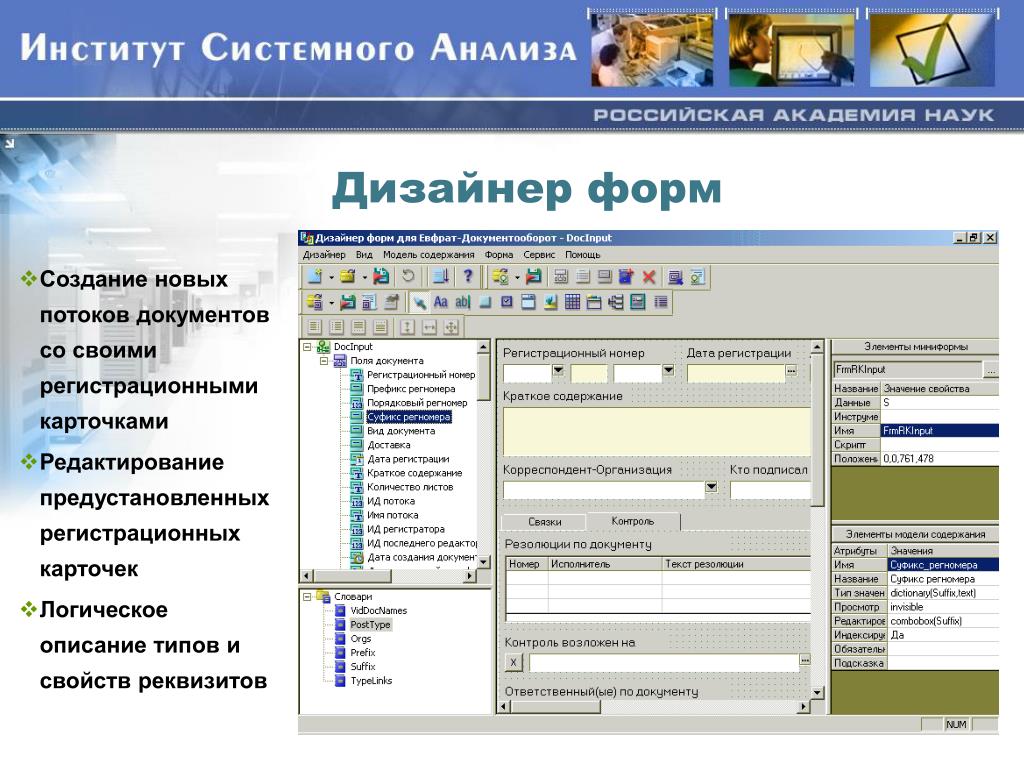
Task: Select TypeLinks dictionary item
Action: (x=371, y=680)
